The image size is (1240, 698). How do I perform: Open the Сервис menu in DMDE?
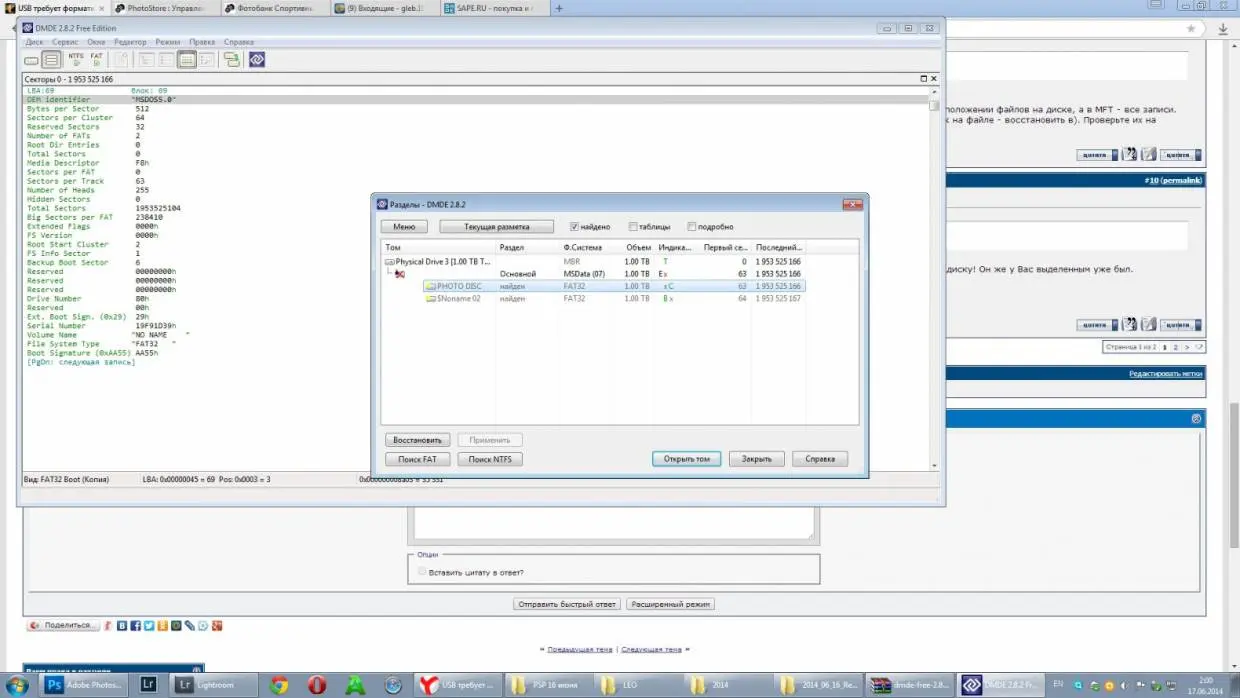pos(65,42)
